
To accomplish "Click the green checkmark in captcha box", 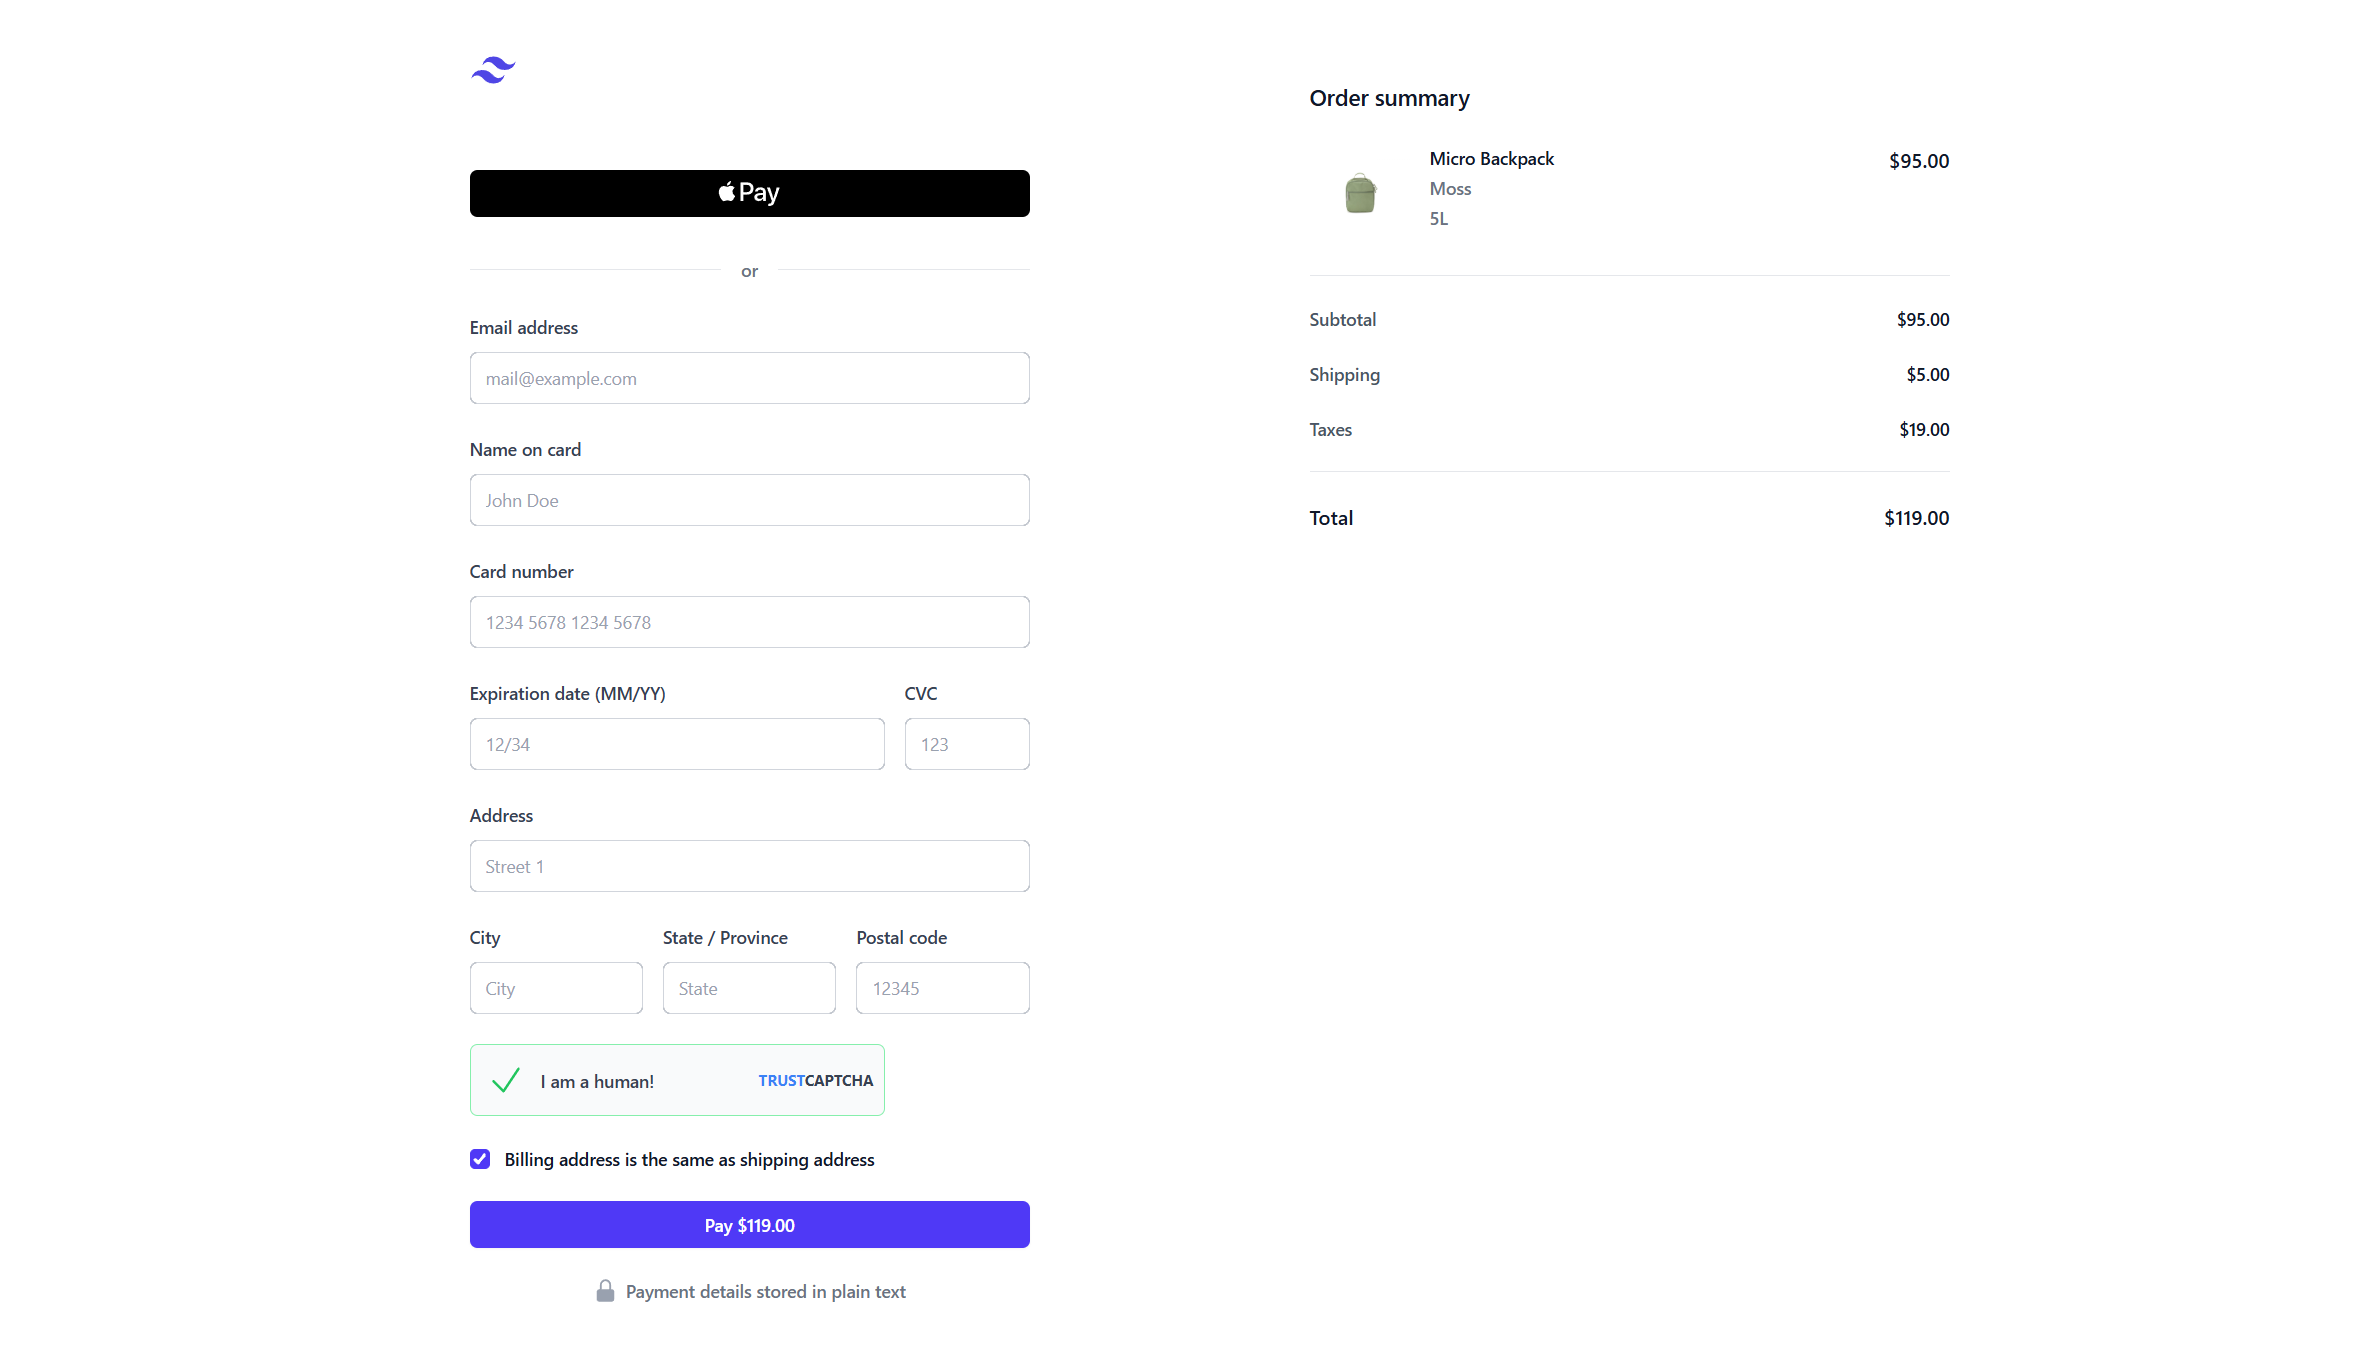I will (506, 1080).
